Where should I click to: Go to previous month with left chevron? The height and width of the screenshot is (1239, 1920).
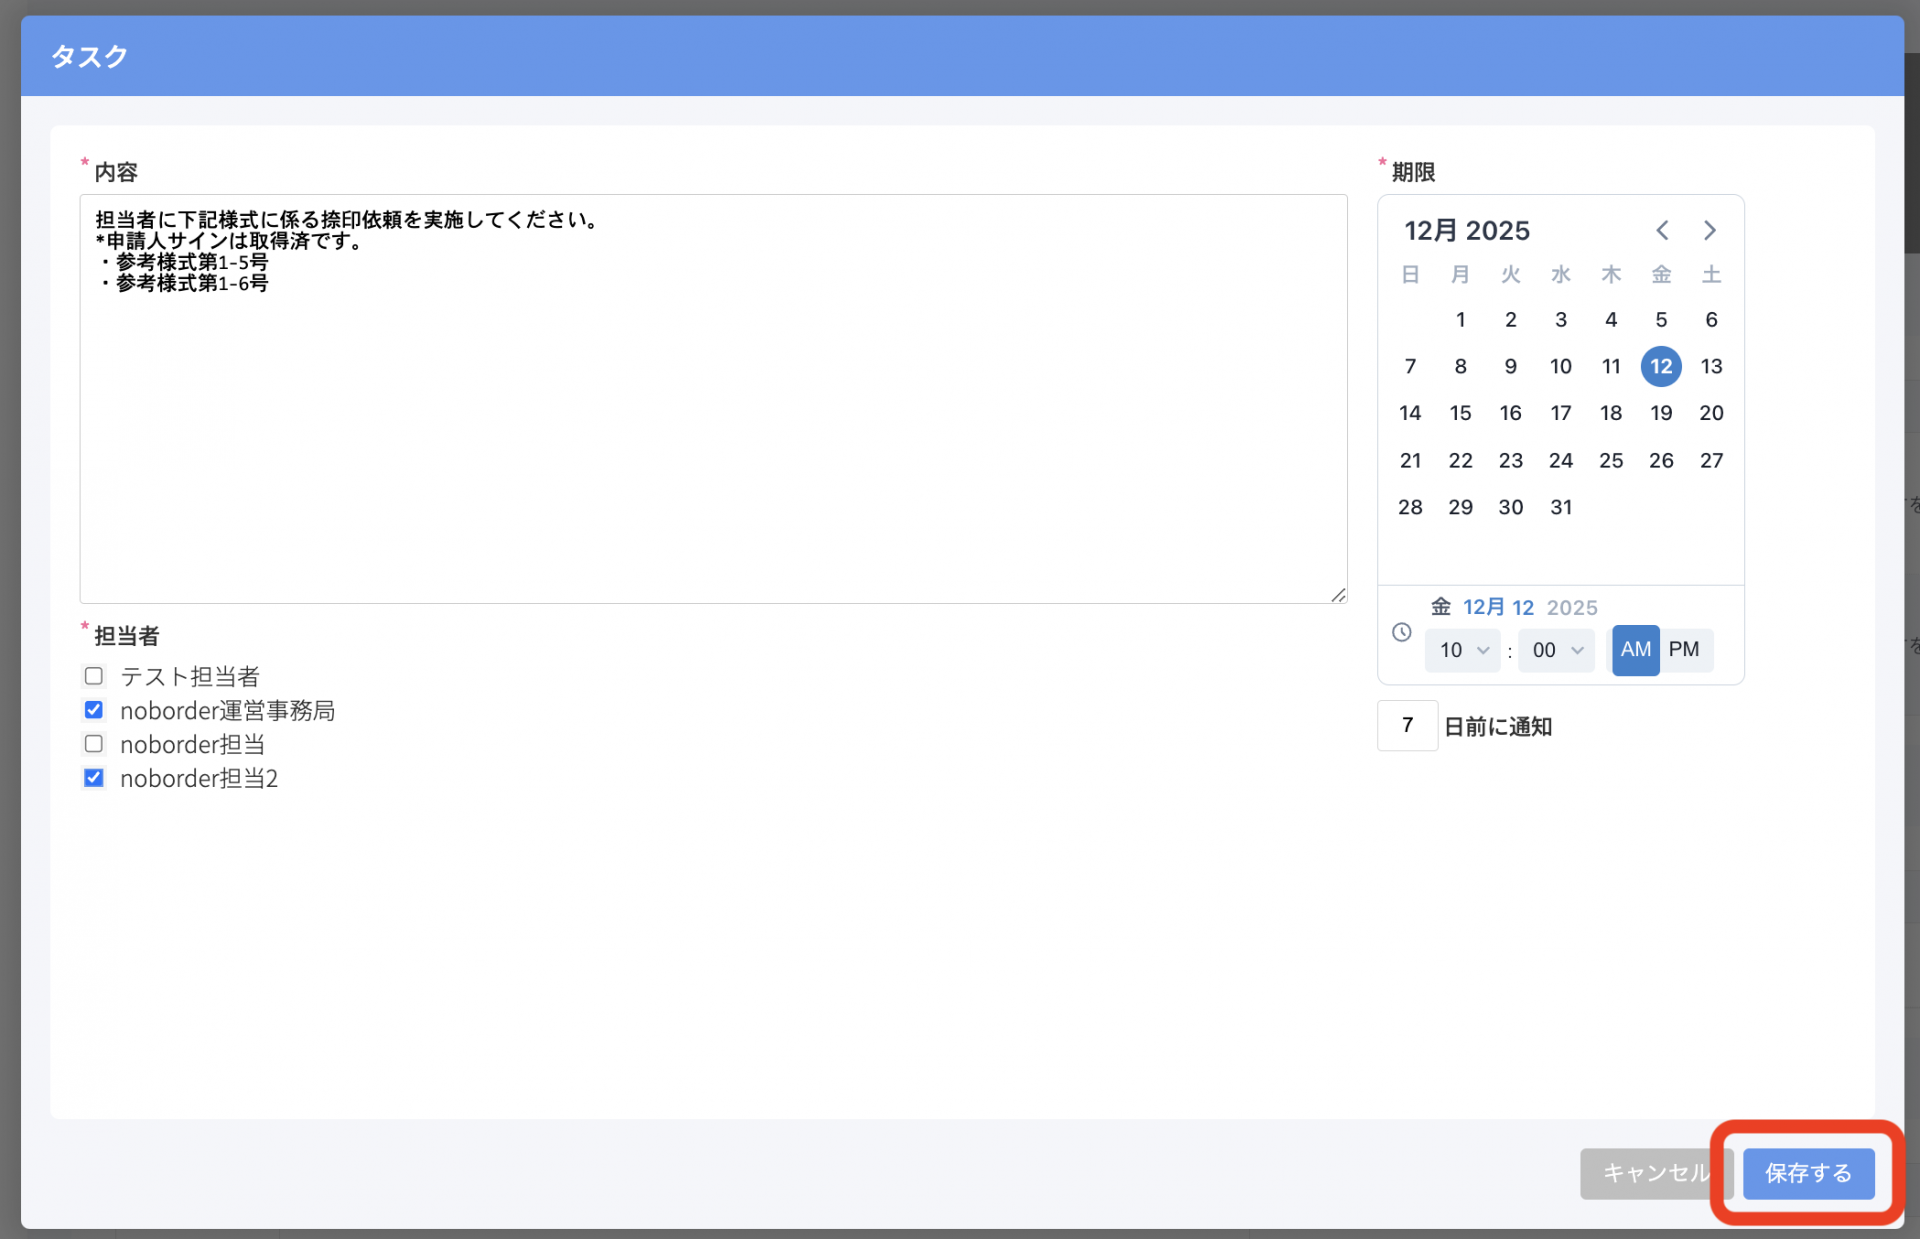point(1661,230)
